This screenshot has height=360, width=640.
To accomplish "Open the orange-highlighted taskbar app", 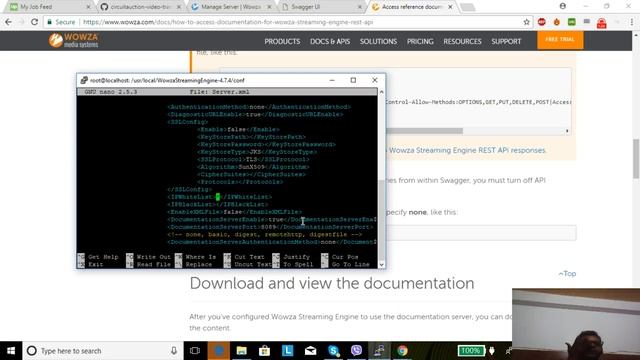I will click(218, 351).
